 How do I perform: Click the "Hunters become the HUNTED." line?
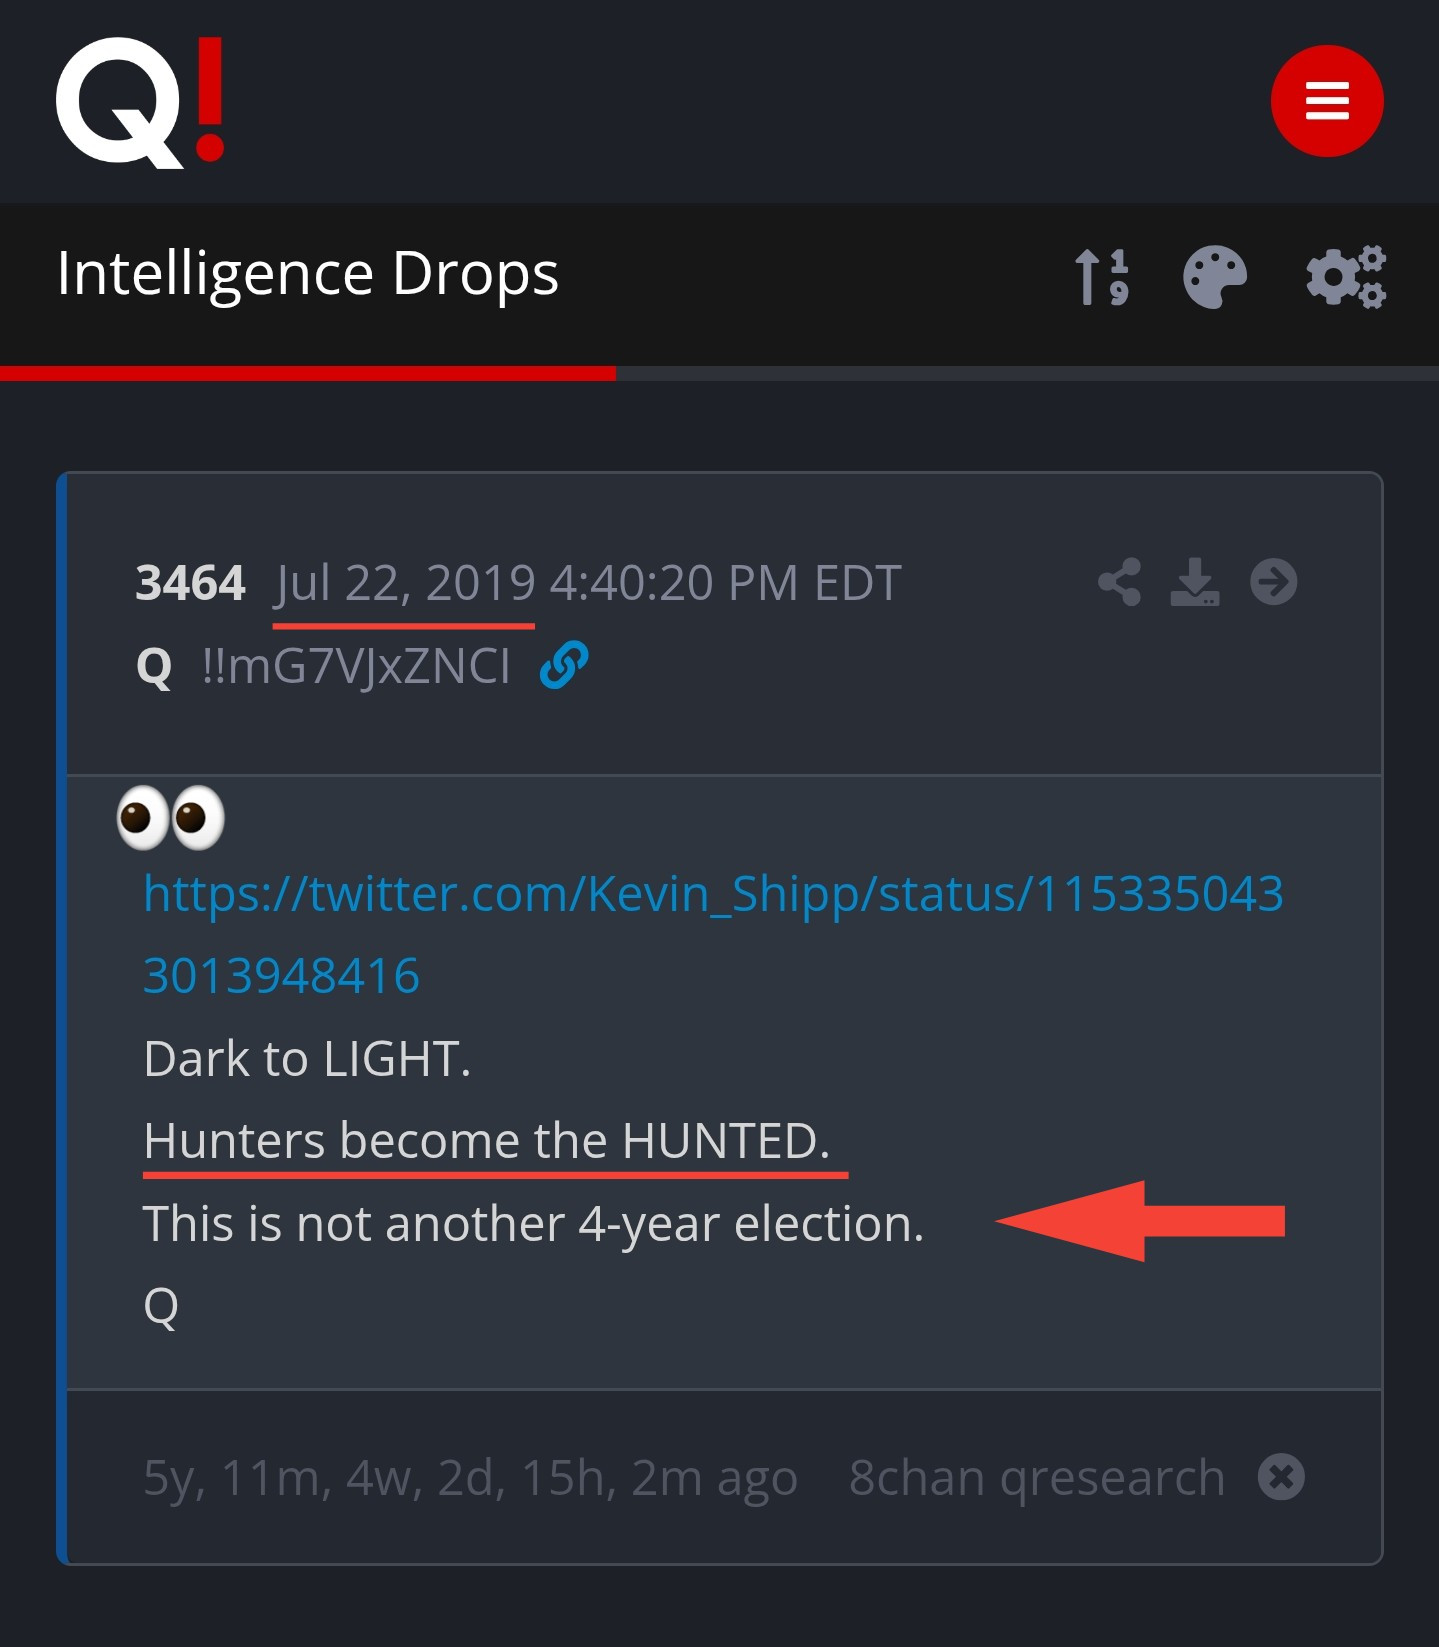click(x=487, y=1141)
